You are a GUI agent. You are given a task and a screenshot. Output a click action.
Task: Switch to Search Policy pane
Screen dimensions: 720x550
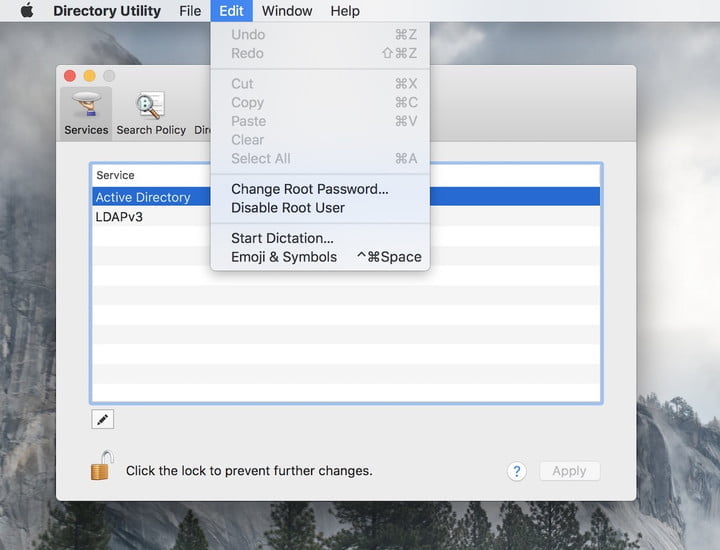[x=151, y=113]
